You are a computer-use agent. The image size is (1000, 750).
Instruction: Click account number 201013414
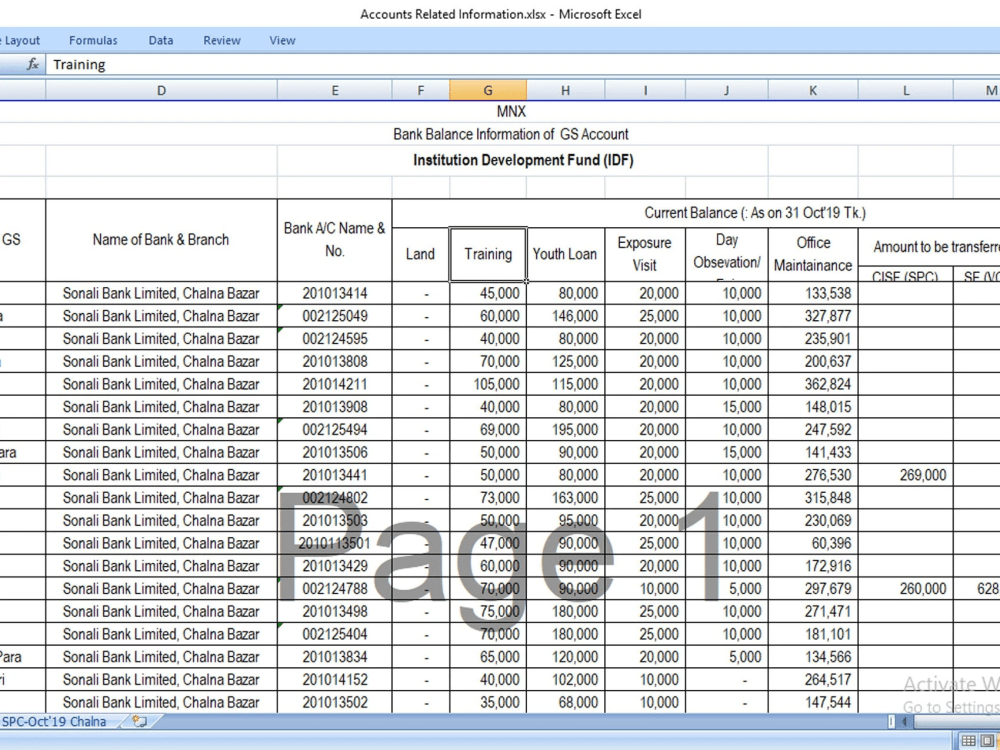pyautogui.click(x=335, y=293)
